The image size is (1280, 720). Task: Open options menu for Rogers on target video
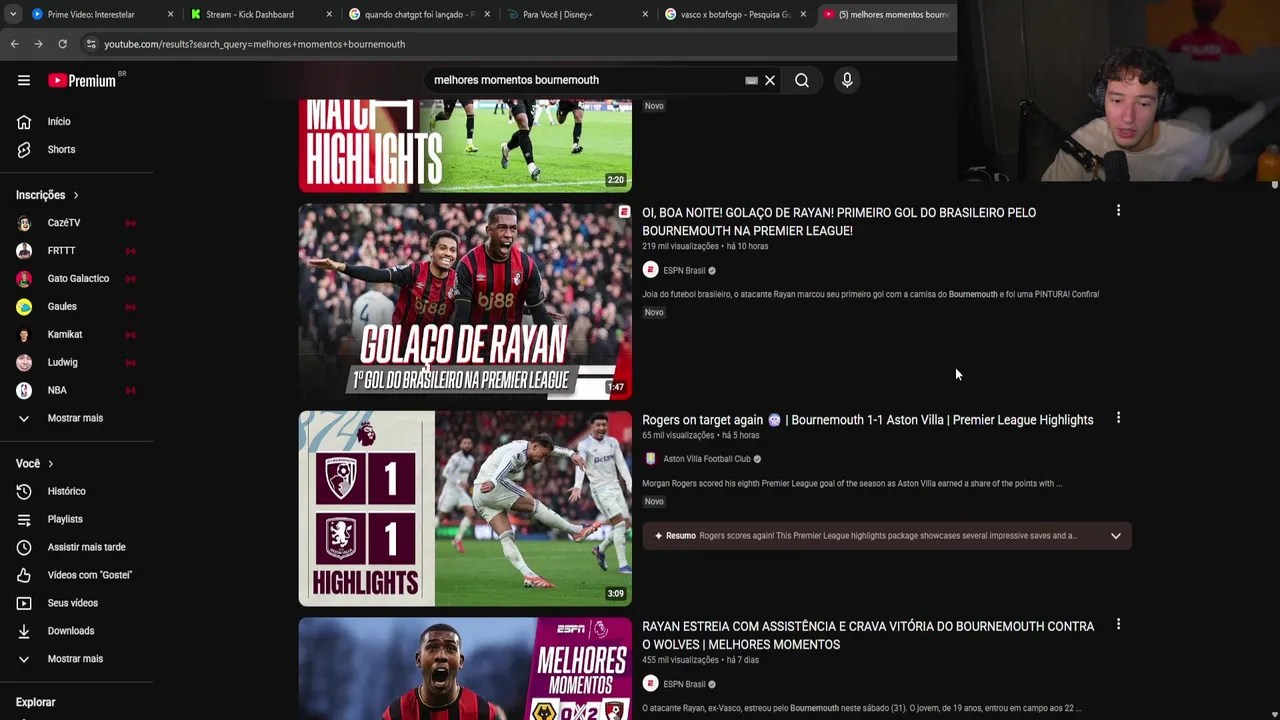(1118, 418)
